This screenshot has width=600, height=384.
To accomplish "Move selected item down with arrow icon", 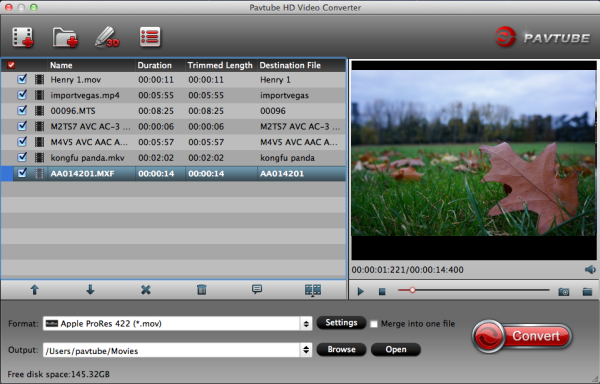I will (x=90, y=290).
